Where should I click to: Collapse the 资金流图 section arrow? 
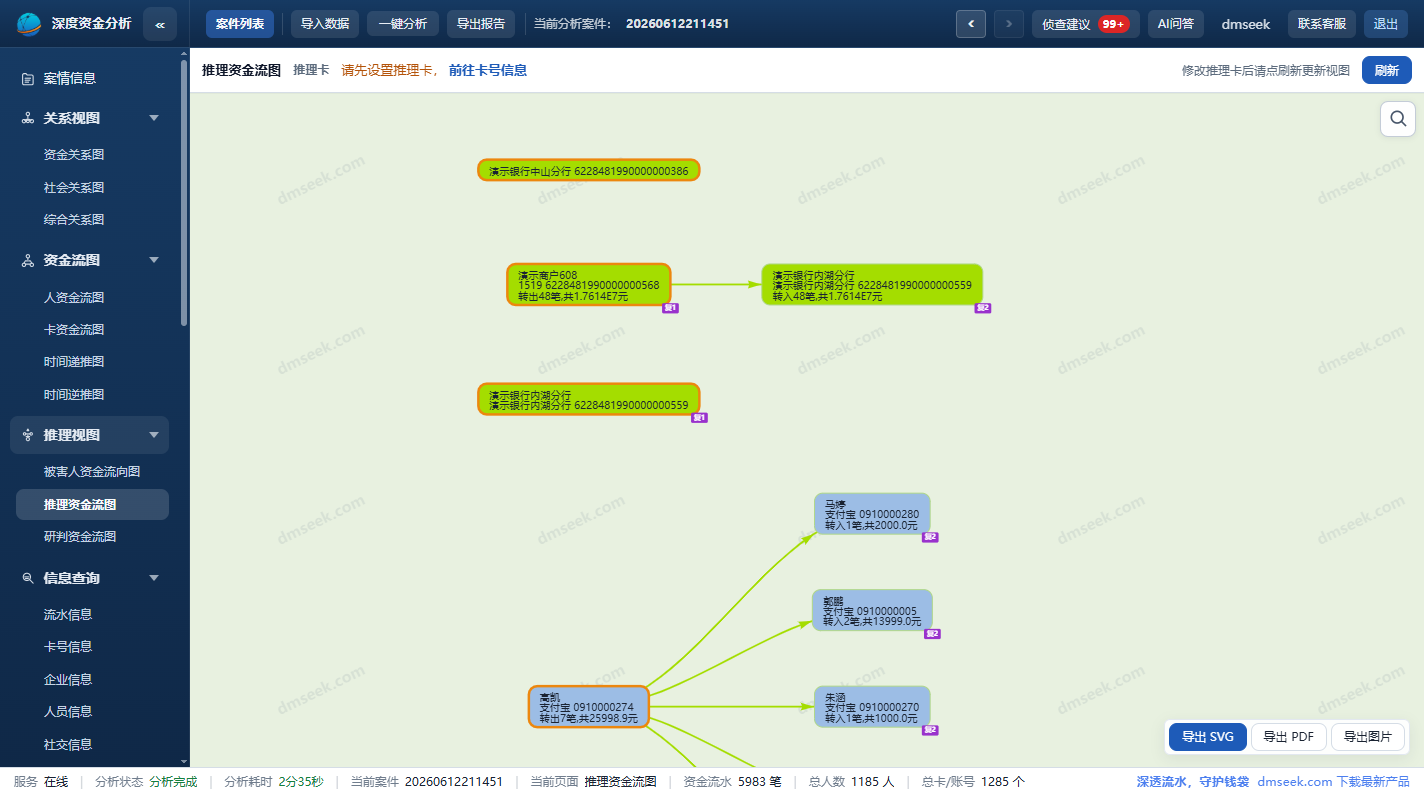pyautogui.click(x=154, y=260)
